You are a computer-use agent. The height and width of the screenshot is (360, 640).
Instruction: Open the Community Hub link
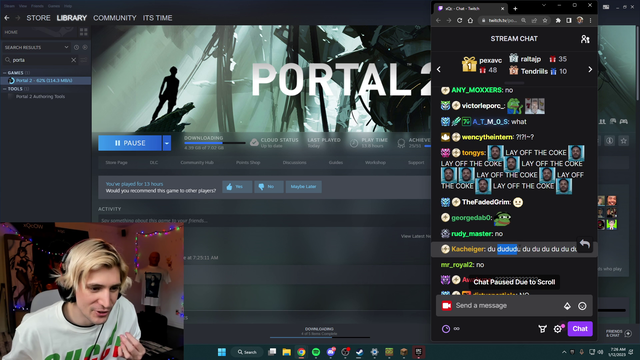click(x=197, y=162)
